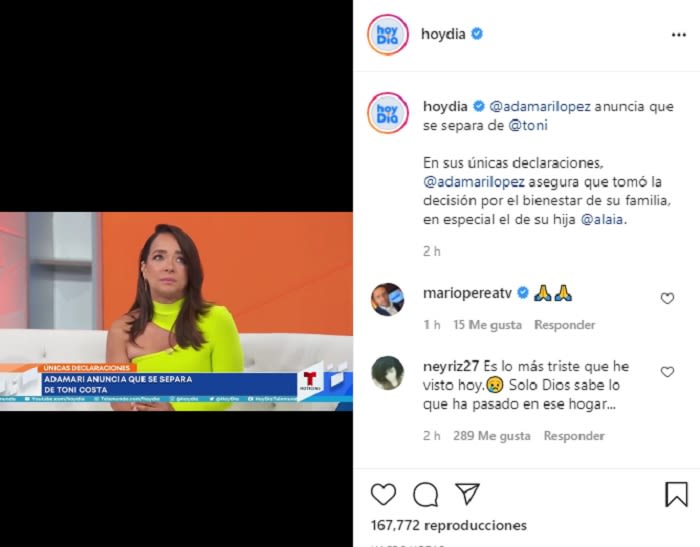700x547 pixels.
Task: Open hoydia profile picture in header
Action: point(388,35)
